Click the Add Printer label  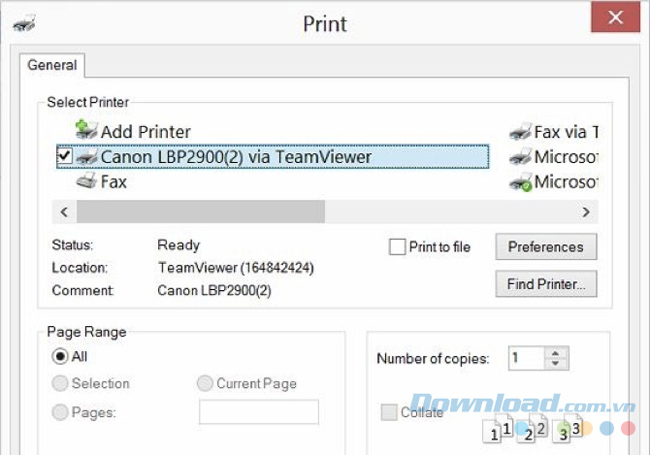coord(146,132)
